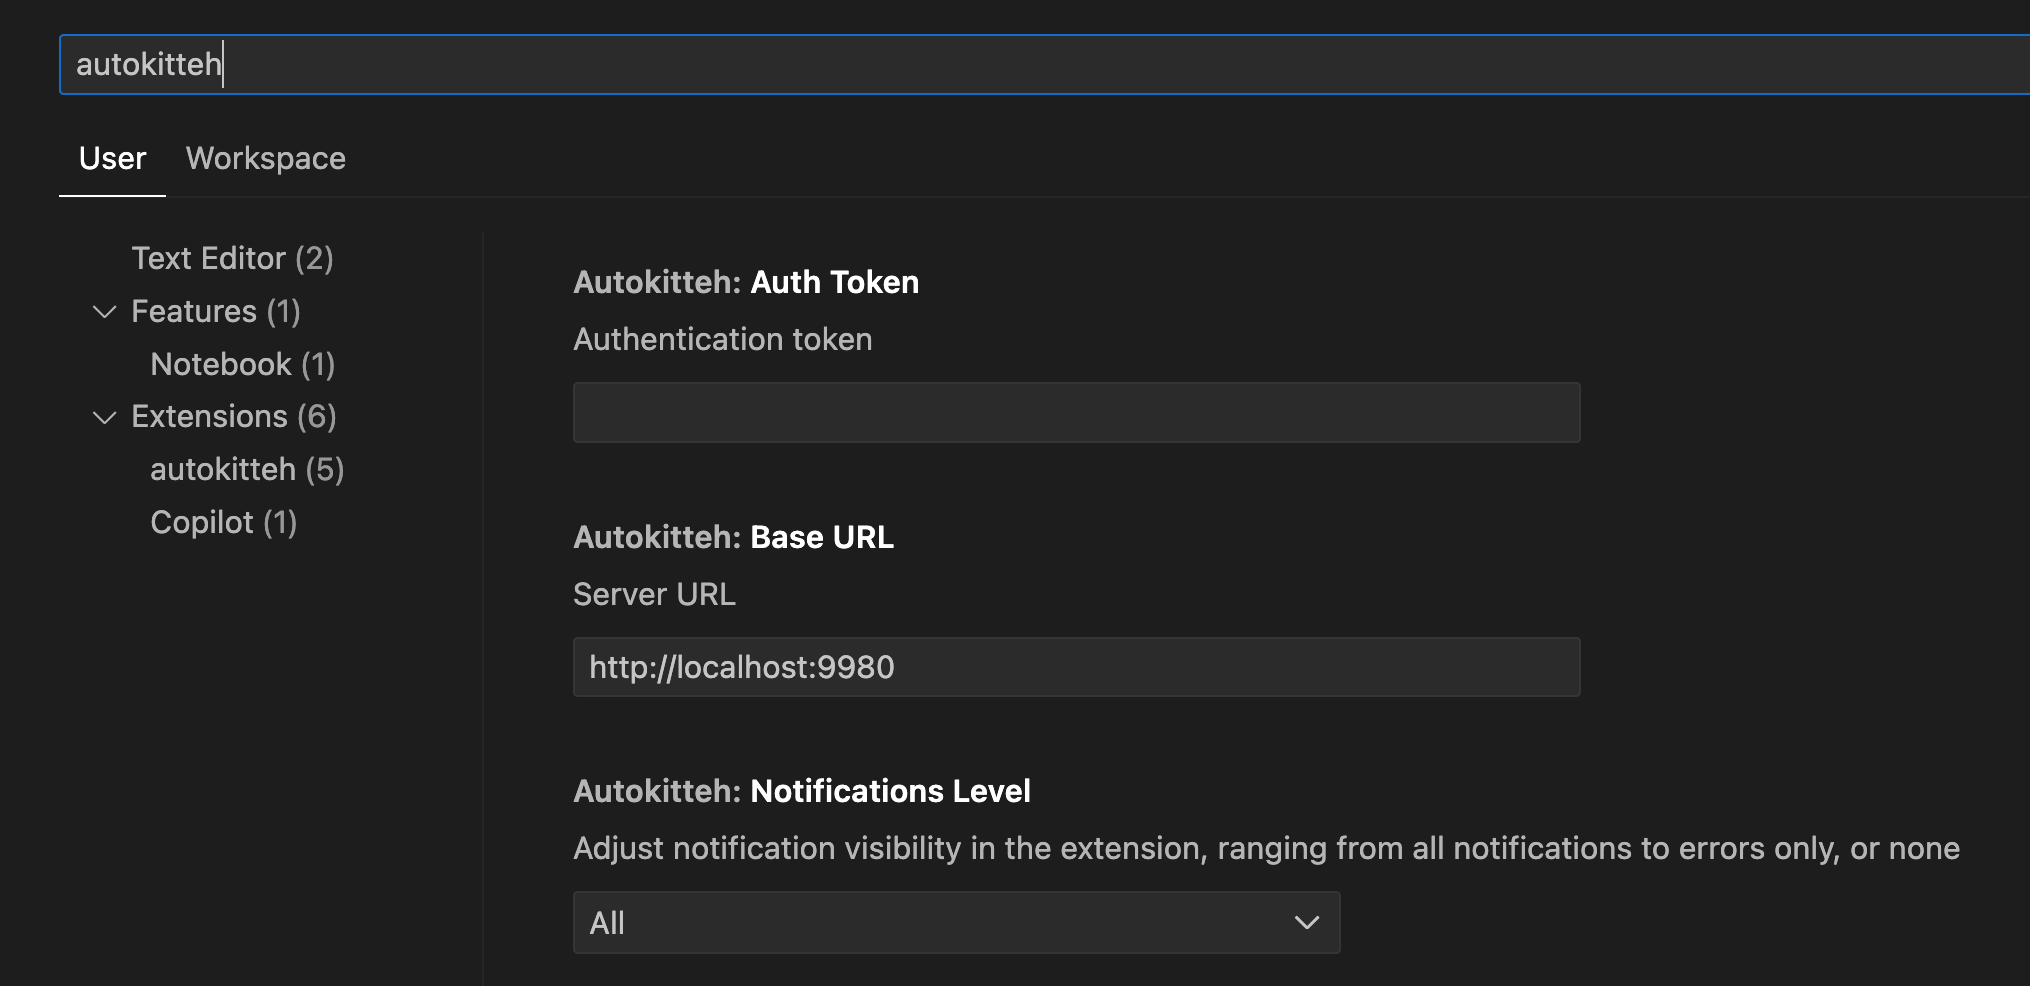Click the settings search box containing autokitteh

[1045, 65]
